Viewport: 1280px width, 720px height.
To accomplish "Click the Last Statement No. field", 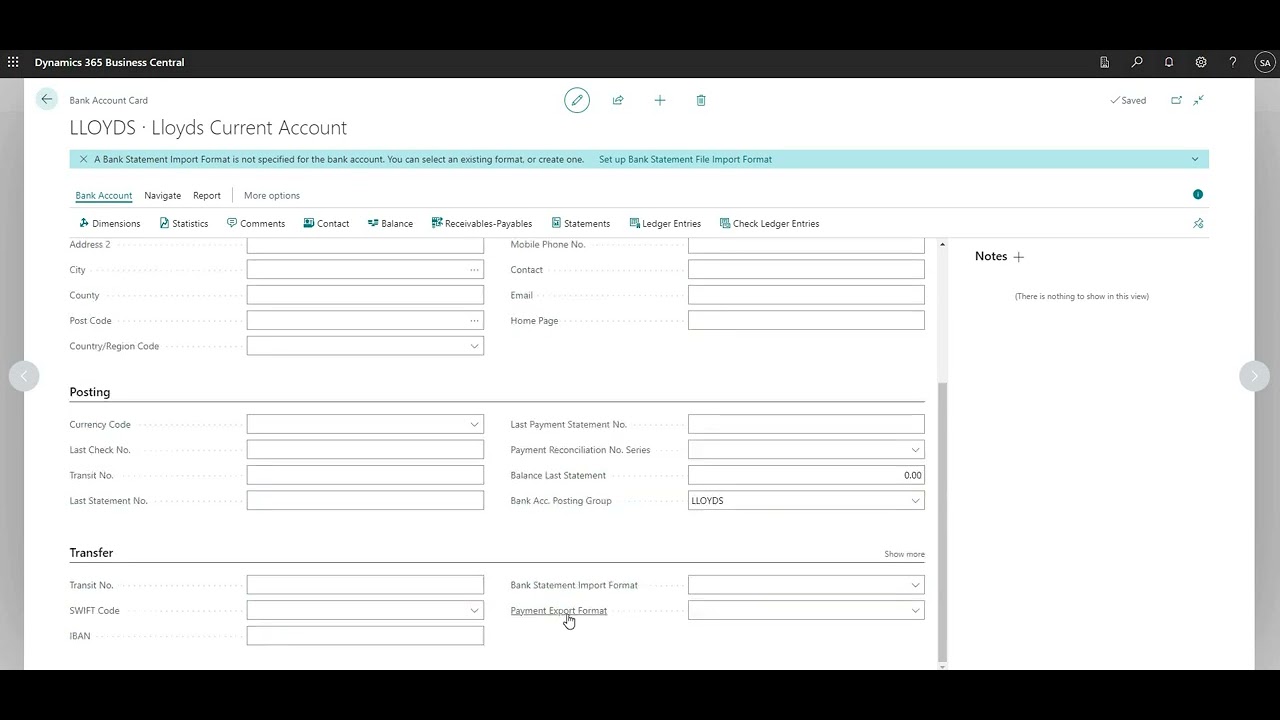I will tap(365, 501).
